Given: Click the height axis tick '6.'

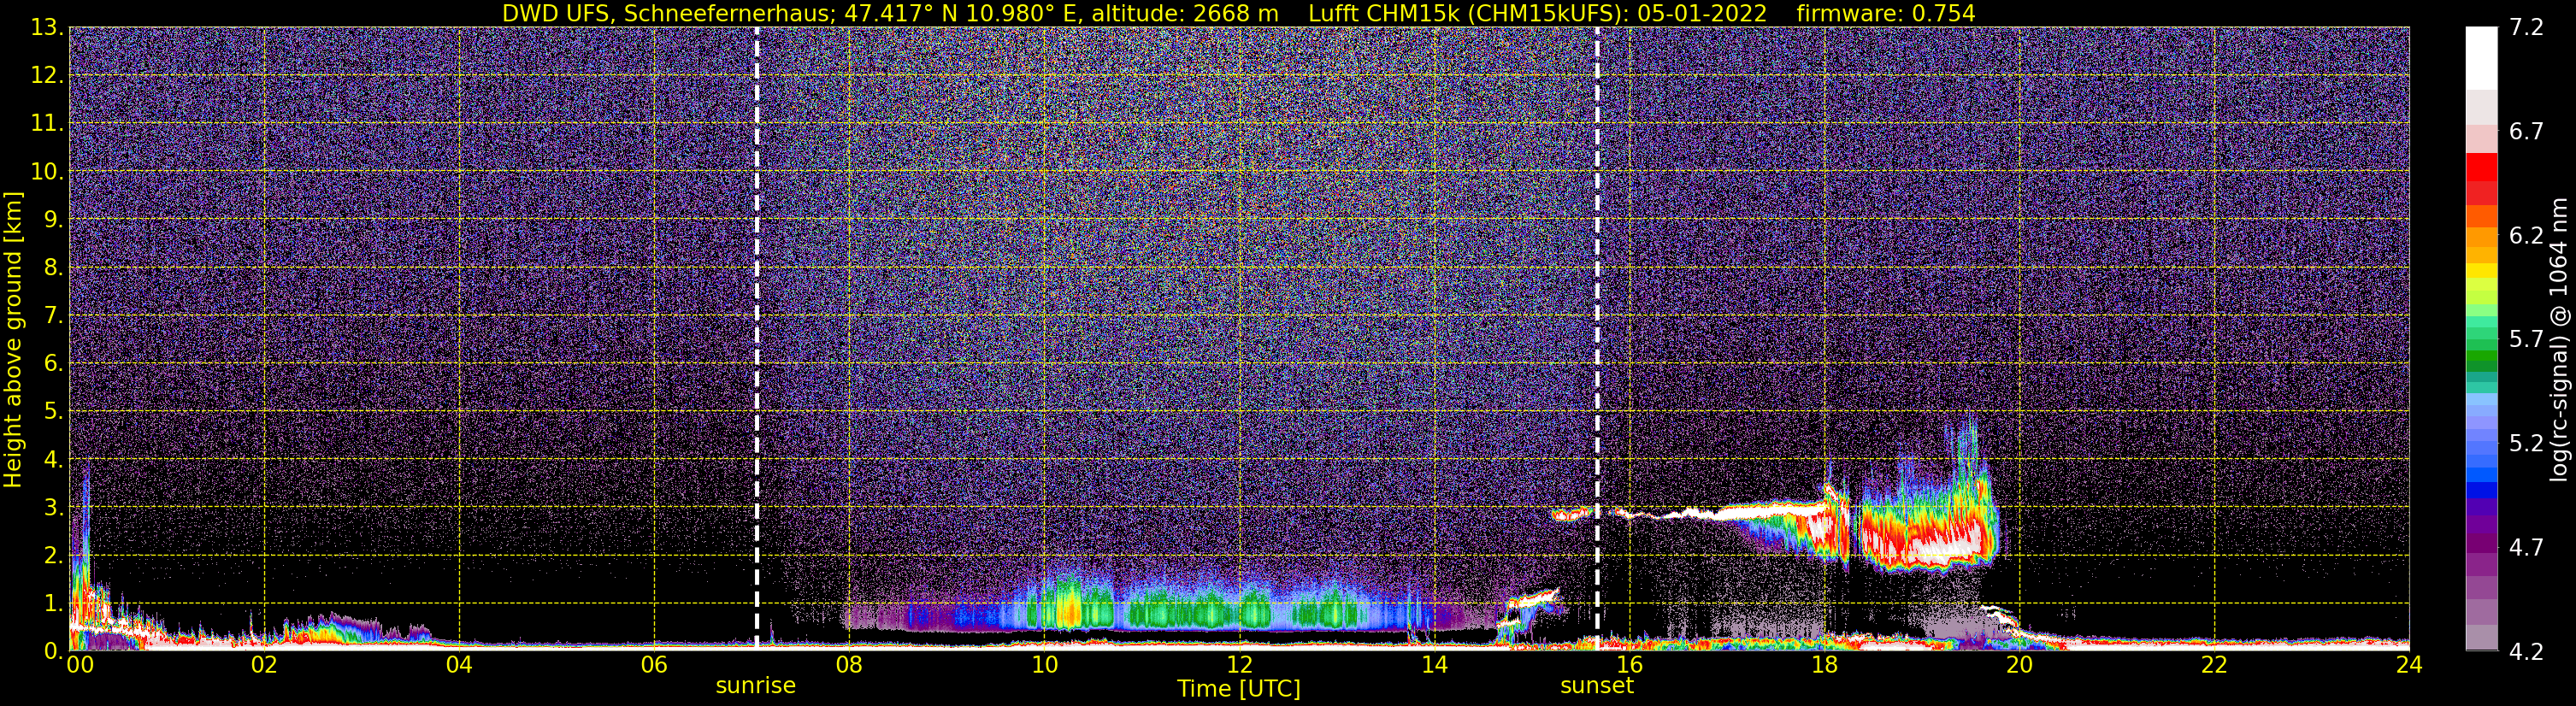Looking at the screenshot, I should [53, 364].
